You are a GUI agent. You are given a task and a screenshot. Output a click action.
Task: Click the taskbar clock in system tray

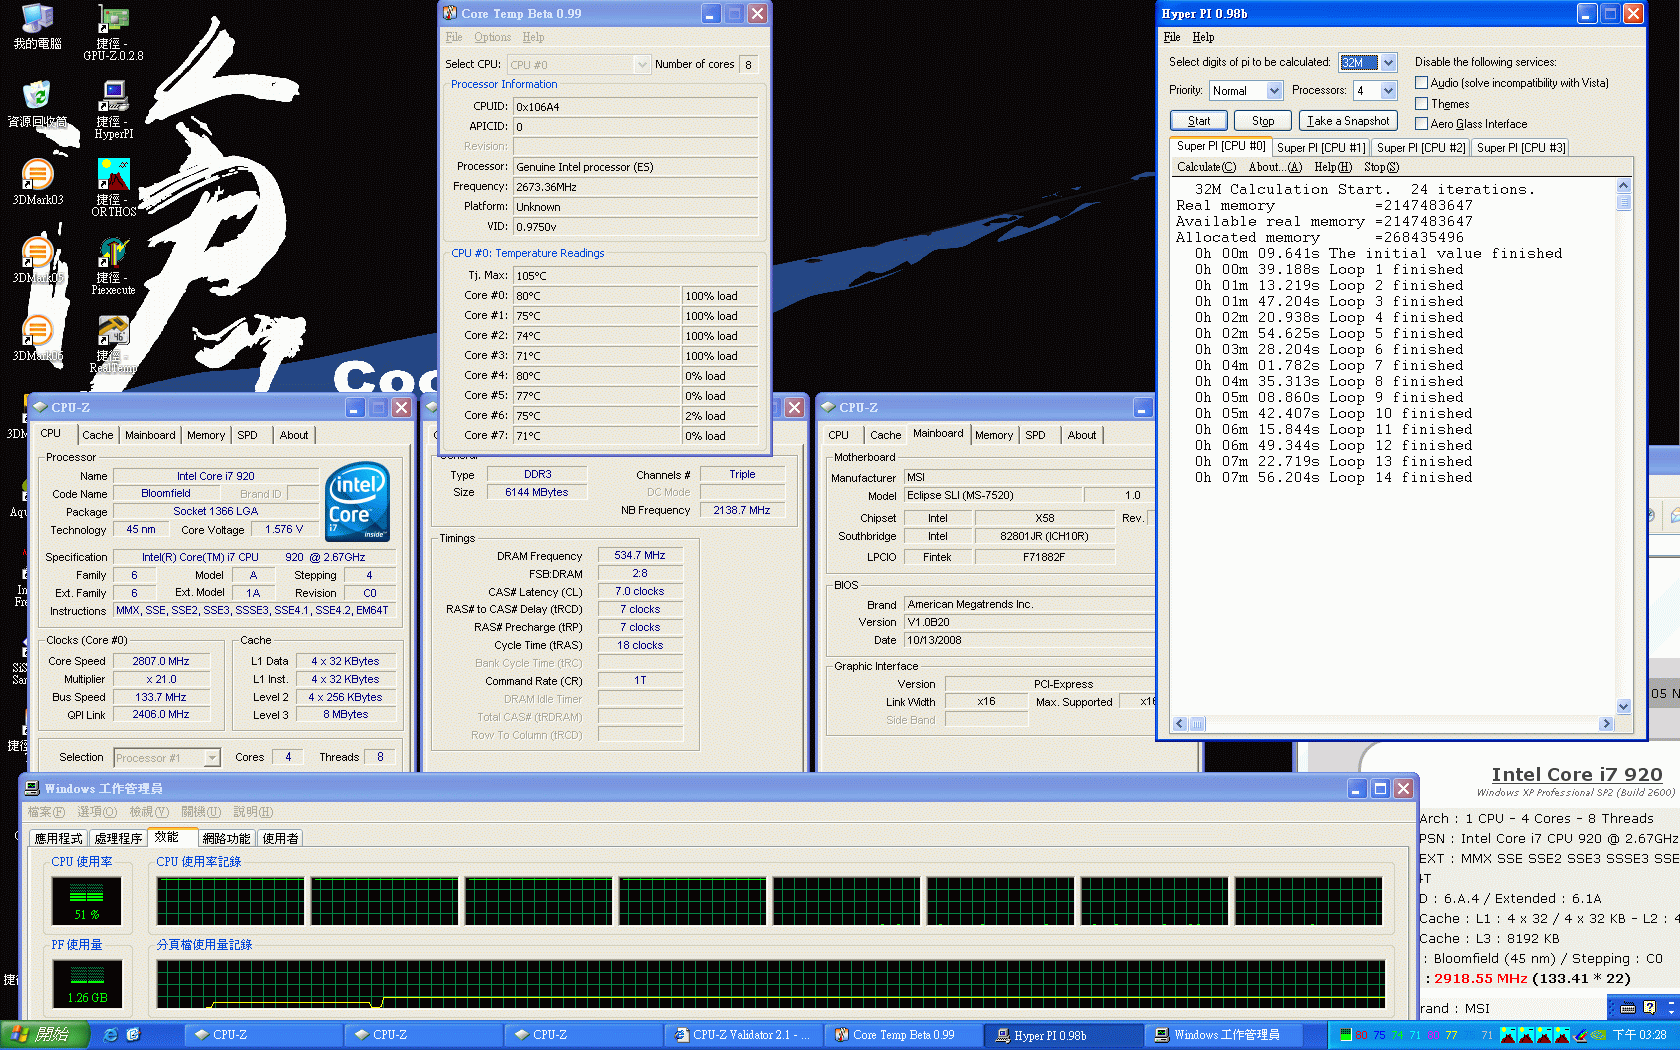click(1640, 1035)
